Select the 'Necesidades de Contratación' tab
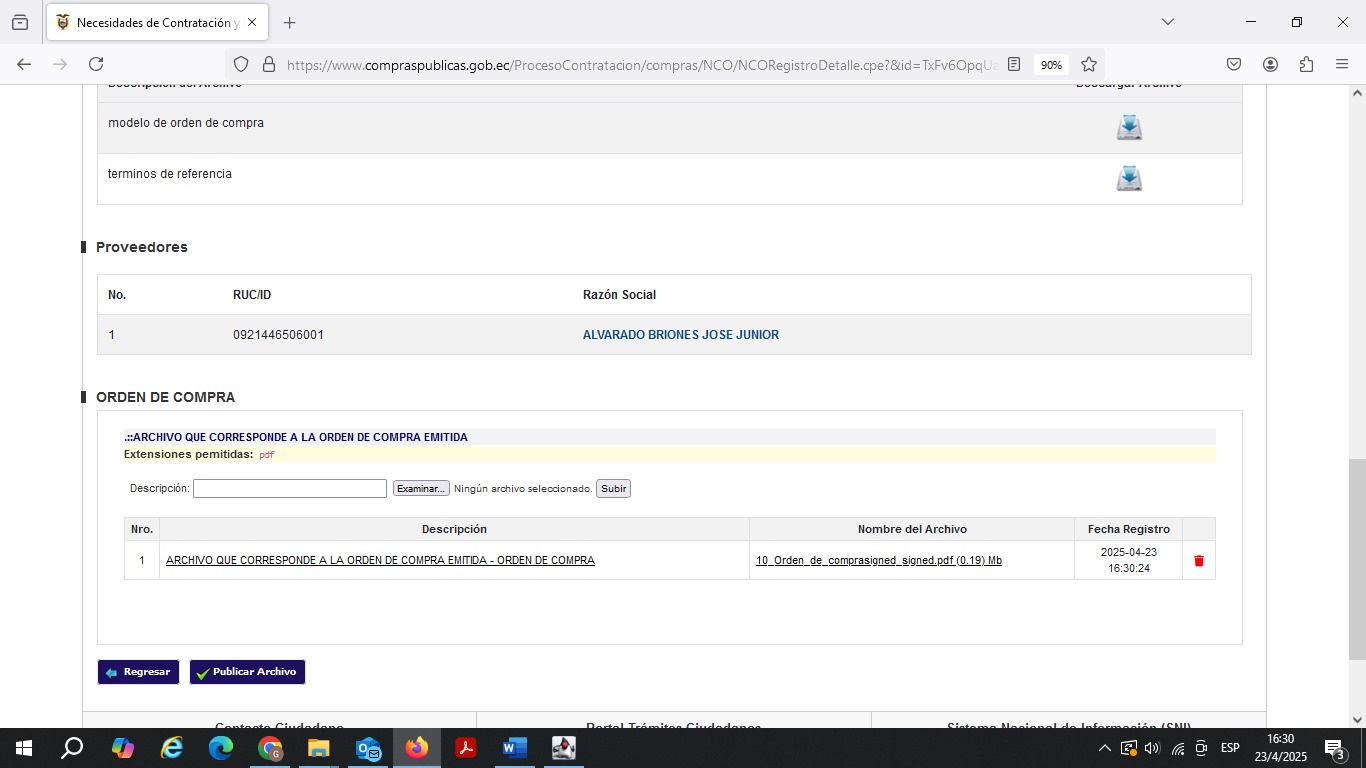1366x768 pixels. click(150, 22)
